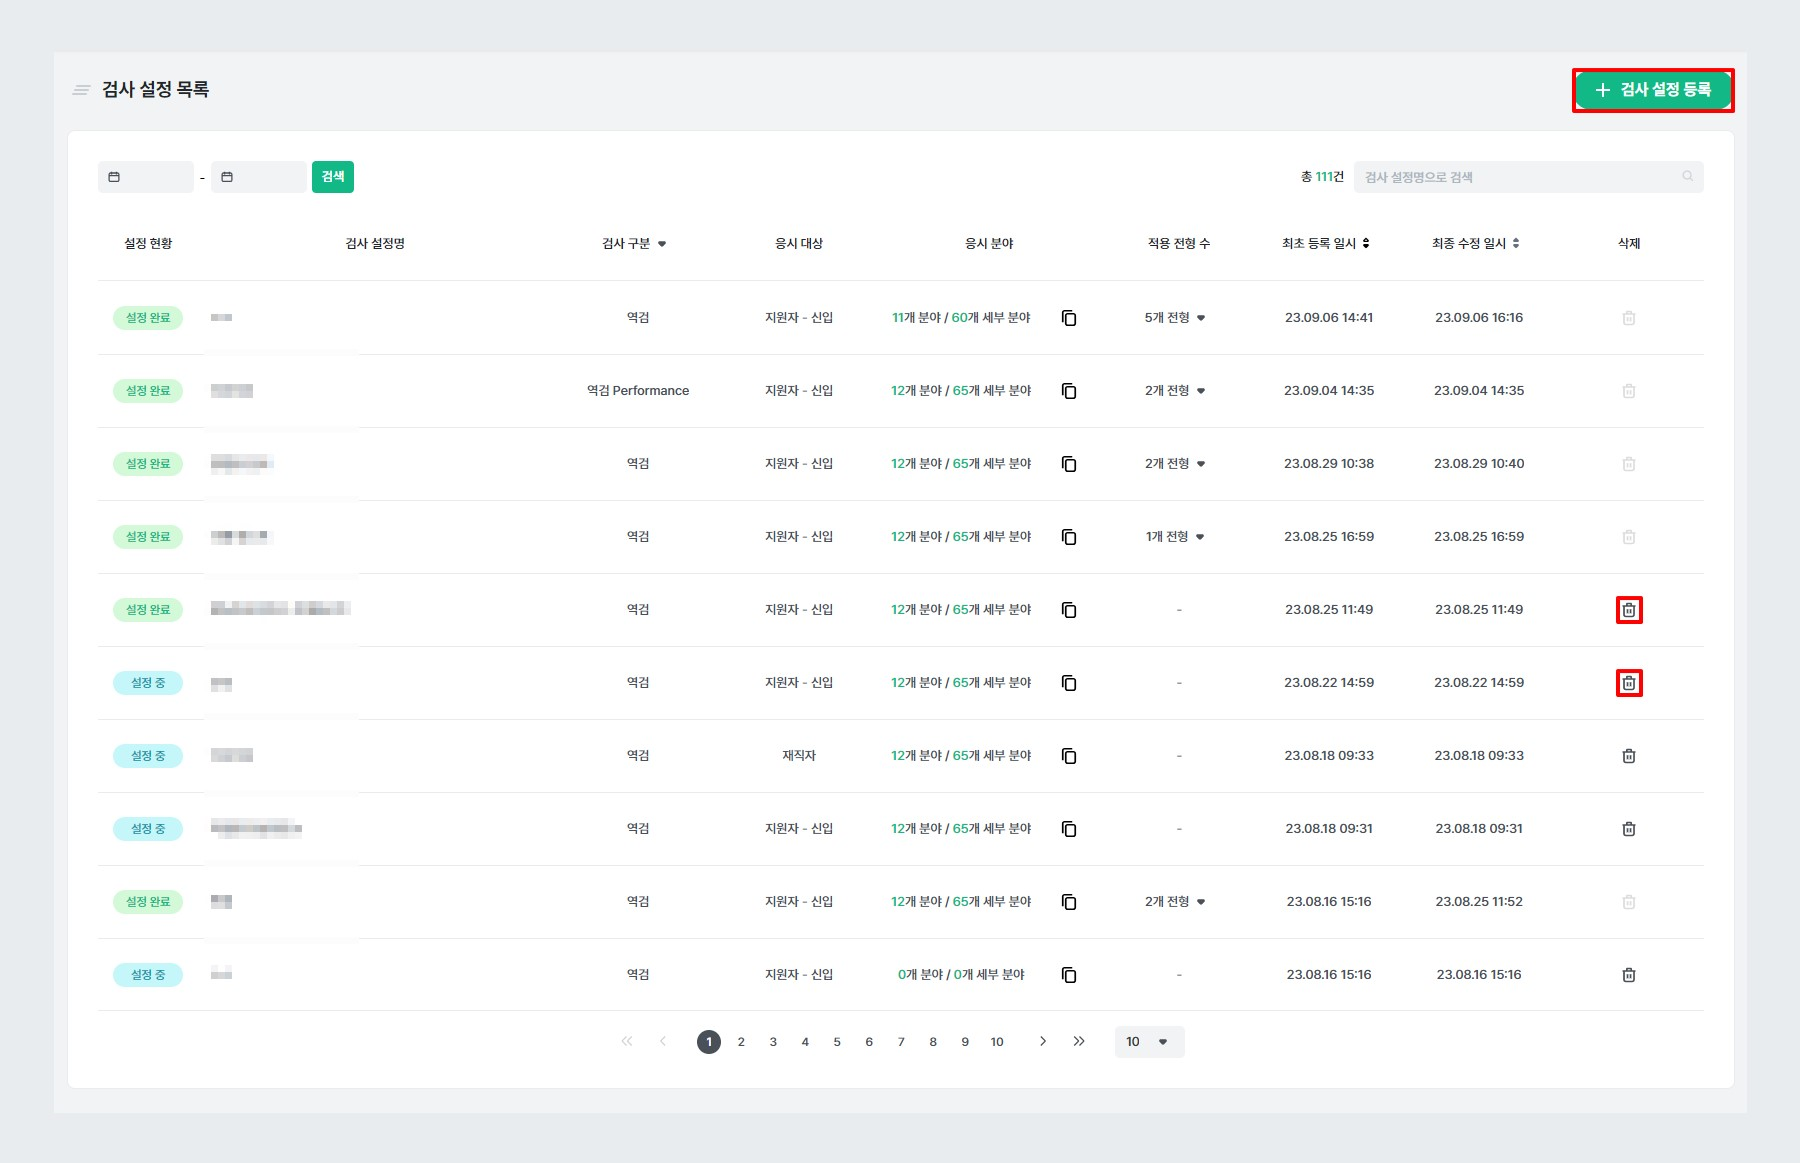The width and height of the screenshot is (1800, 1163).
Task: Click the green 검색 button
Action: pyautogui.click(x=333, y=177)
